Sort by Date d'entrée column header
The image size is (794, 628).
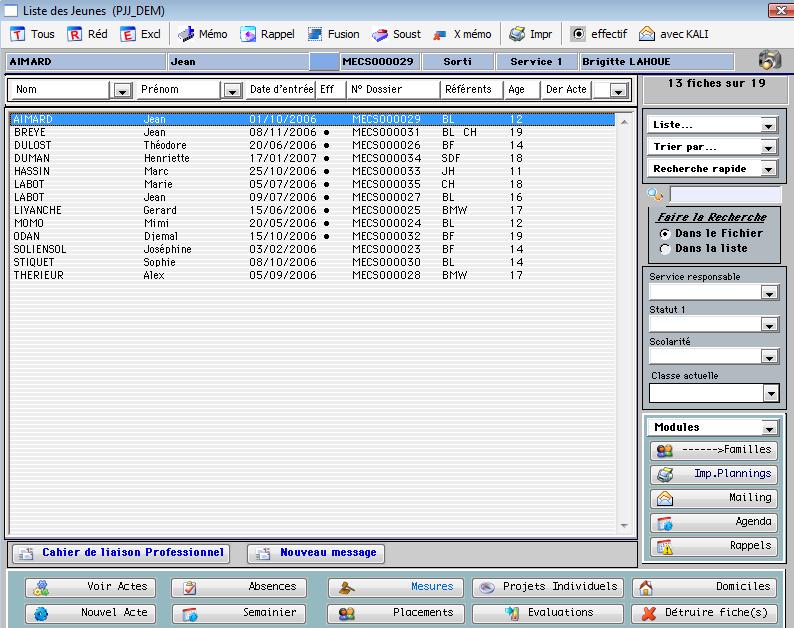point(281,90)
